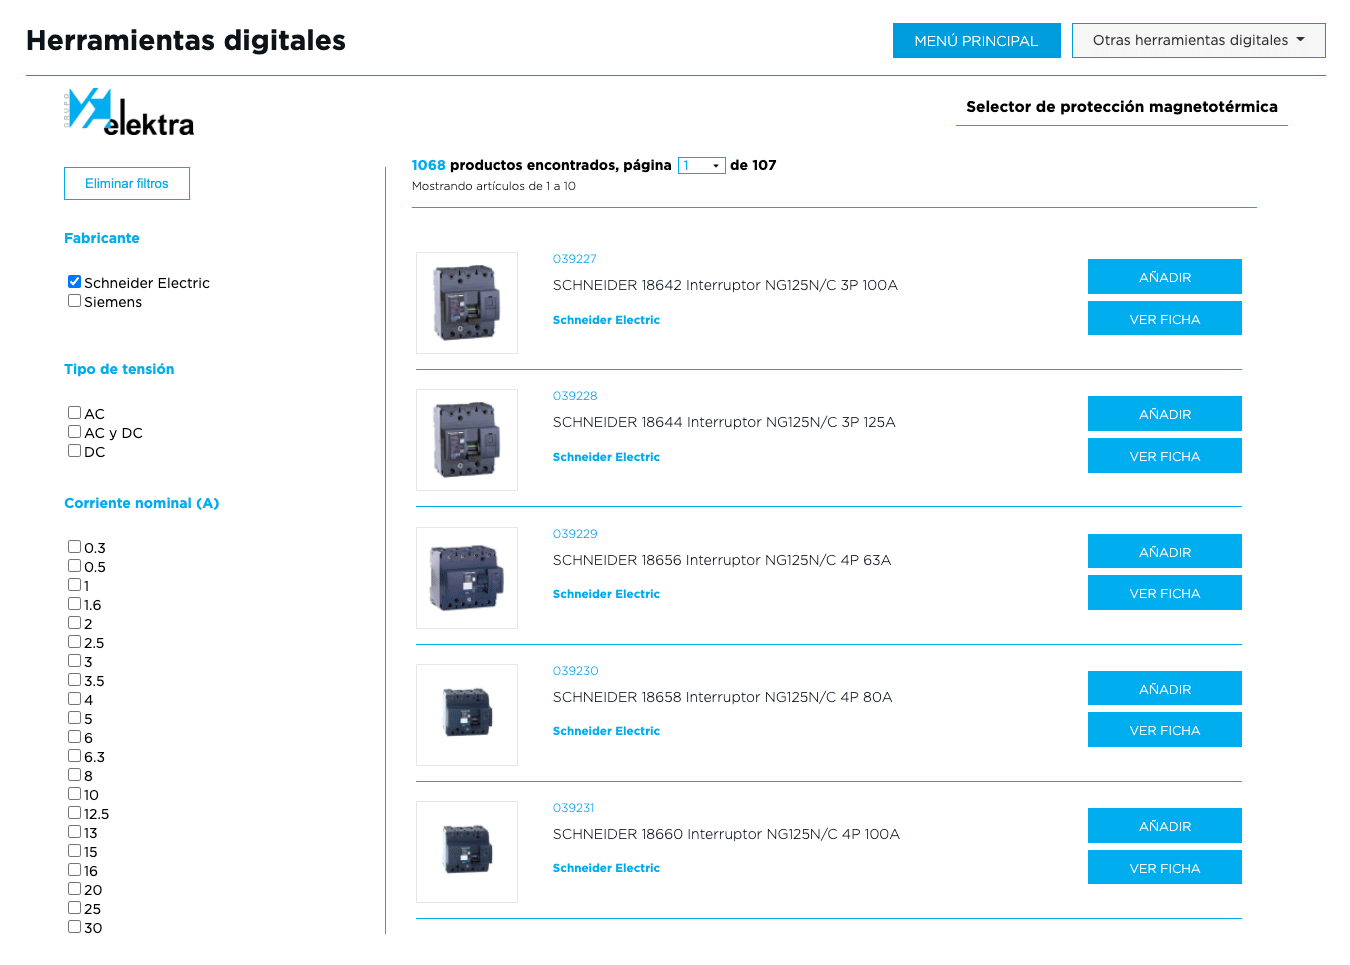Open the results page number selector
The image size is (1350, 965).
coord(701,166)
